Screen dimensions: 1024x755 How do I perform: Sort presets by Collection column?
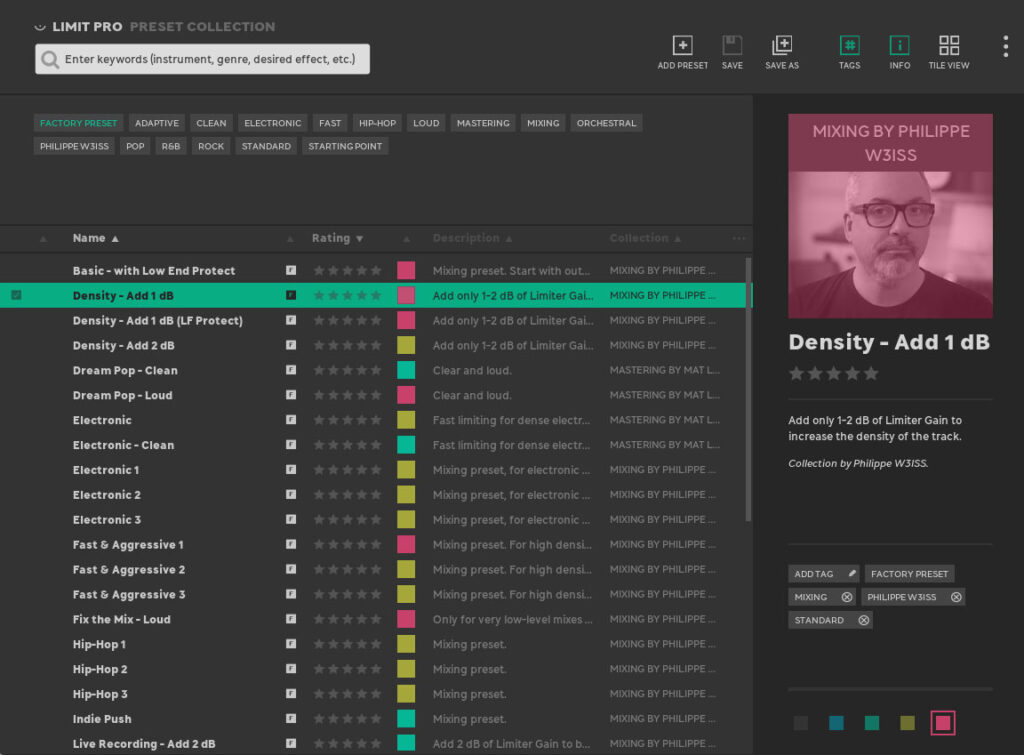click(645, 238)
